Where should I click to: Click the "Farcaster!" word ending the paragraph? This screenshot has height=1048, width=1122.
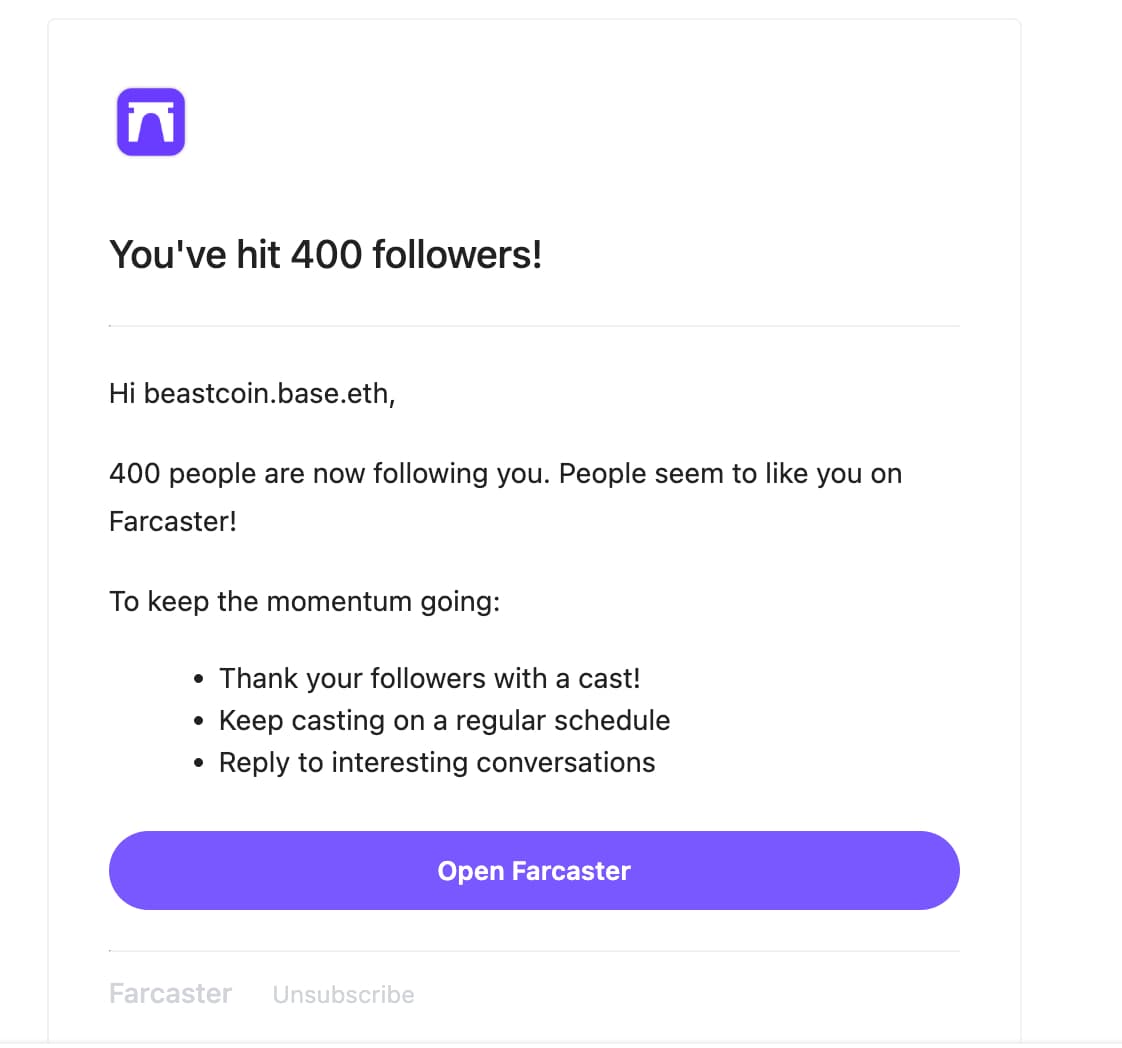coord(172,521)
